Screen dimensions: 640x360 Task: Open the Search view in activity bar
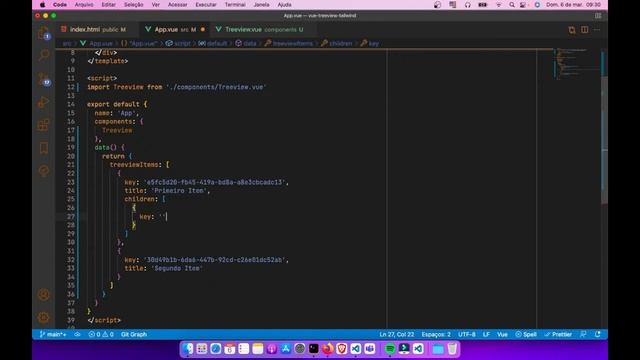44,55
